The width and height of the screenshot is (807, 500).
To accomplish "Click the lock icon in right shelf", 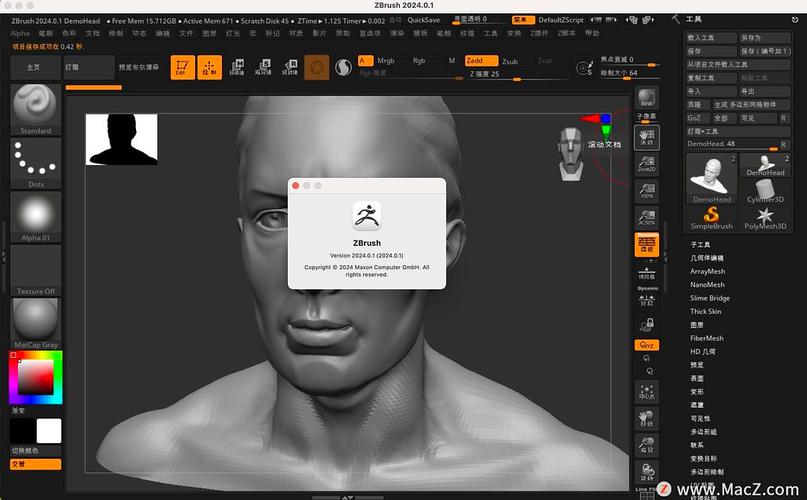I will pos(646,325).
